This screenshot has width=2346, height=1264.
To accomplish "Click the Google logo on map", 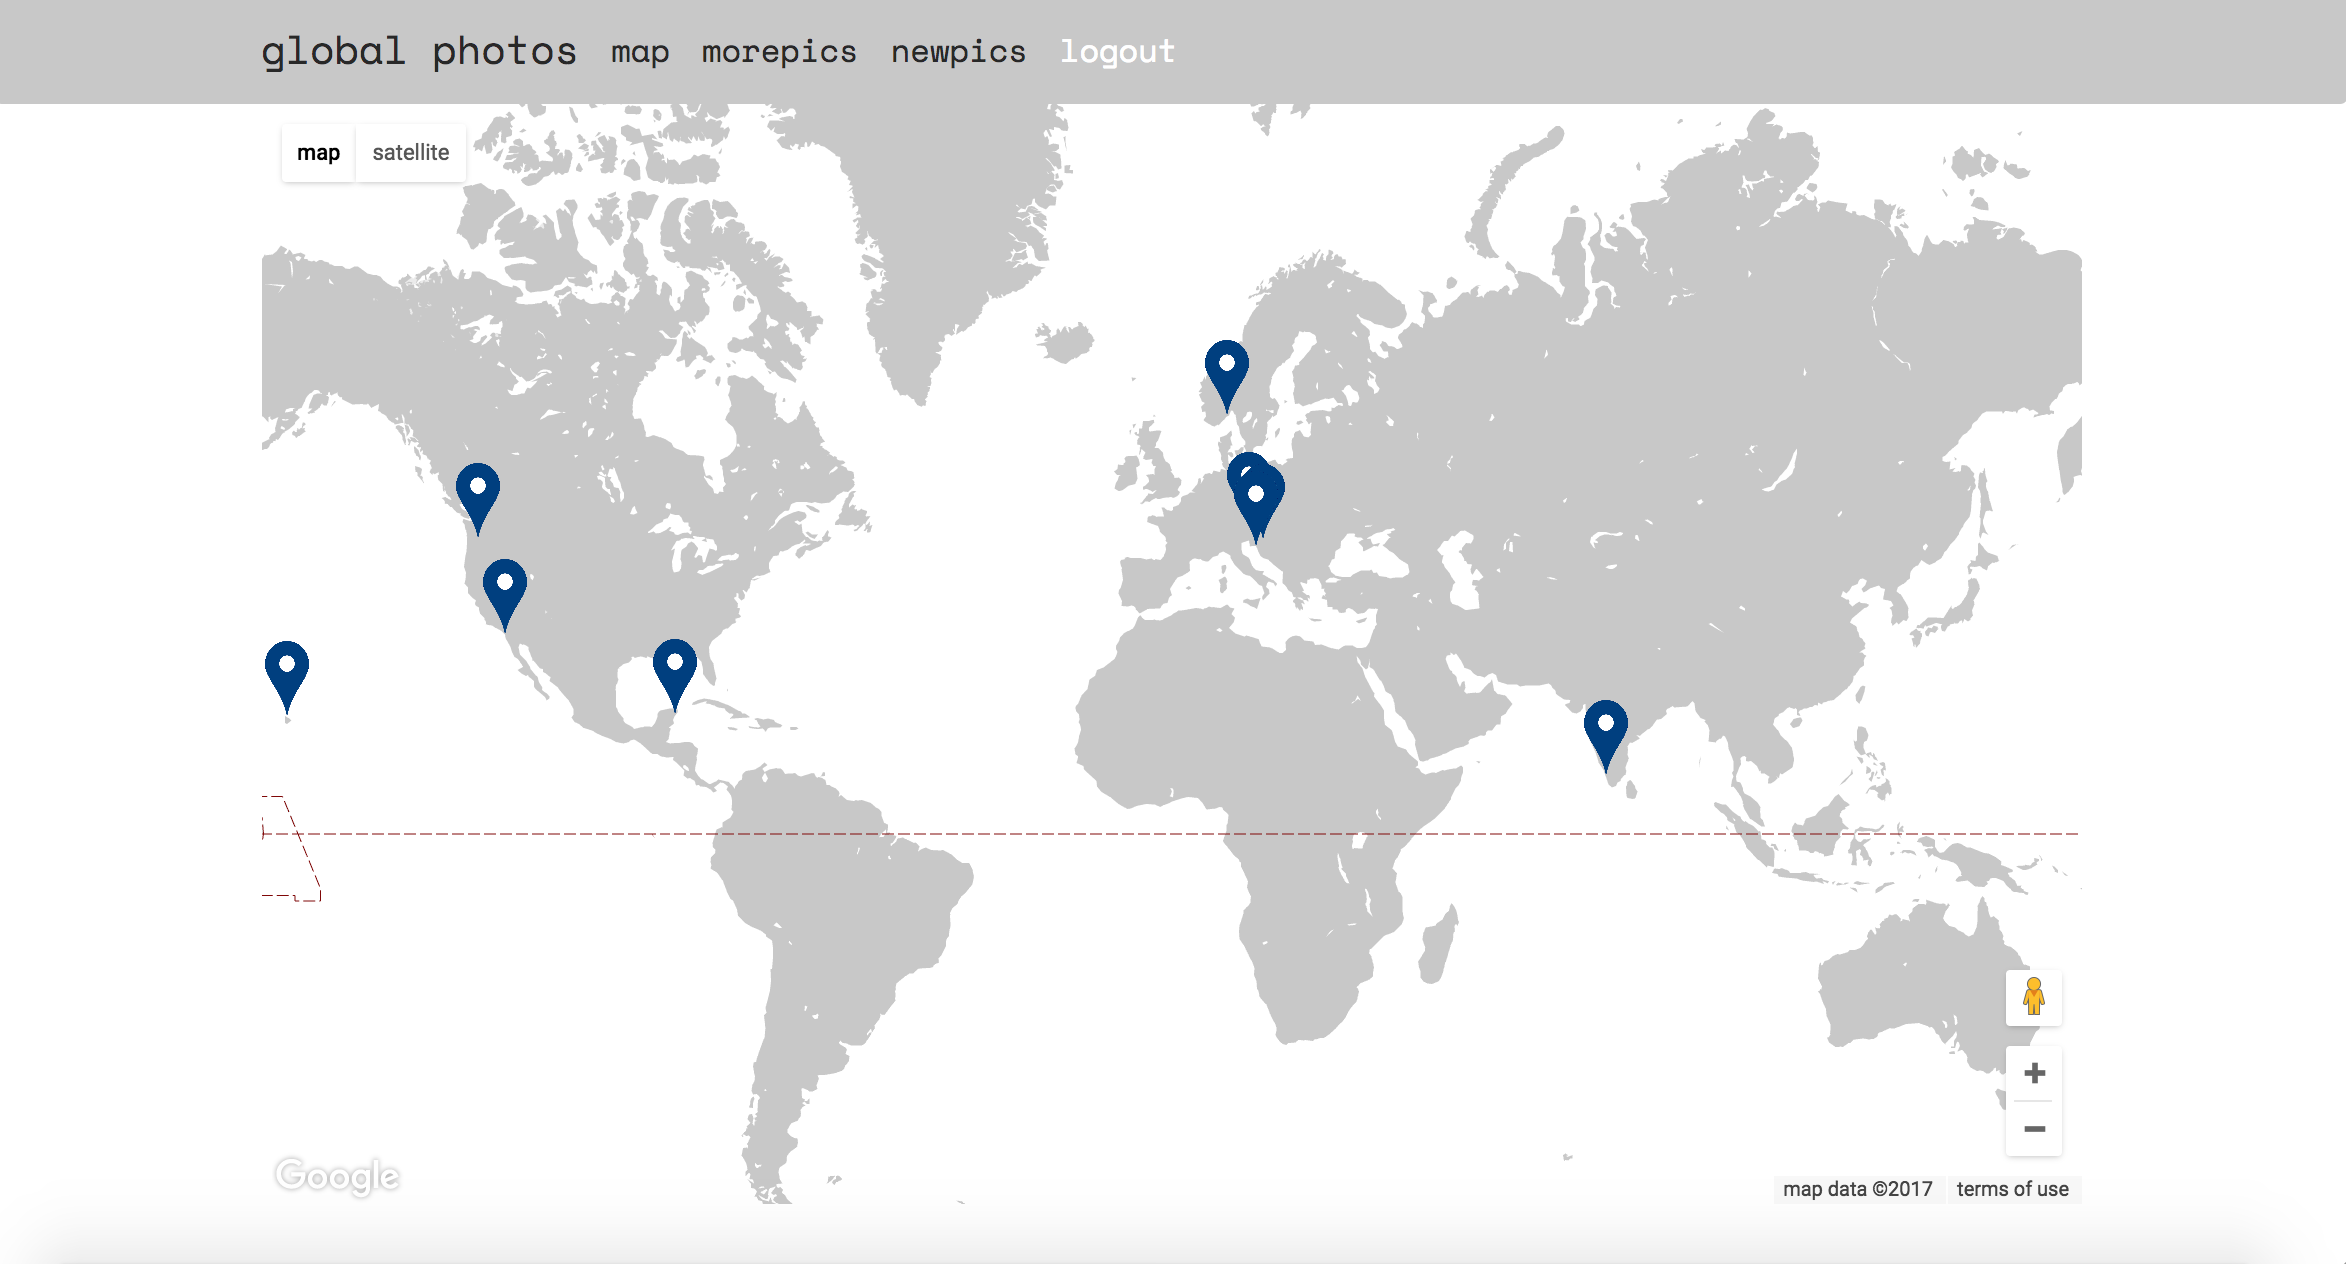I will (338, 1176).
